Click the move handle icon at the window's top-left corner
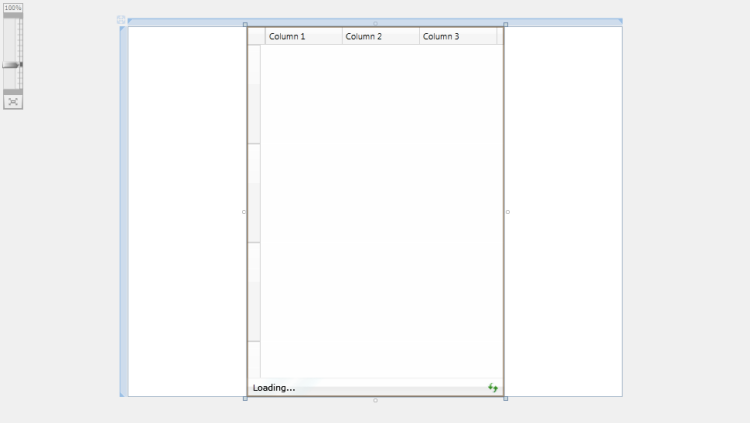Image resolution: width=750 pixels, height=423 pixels. [x=121, y=20]
